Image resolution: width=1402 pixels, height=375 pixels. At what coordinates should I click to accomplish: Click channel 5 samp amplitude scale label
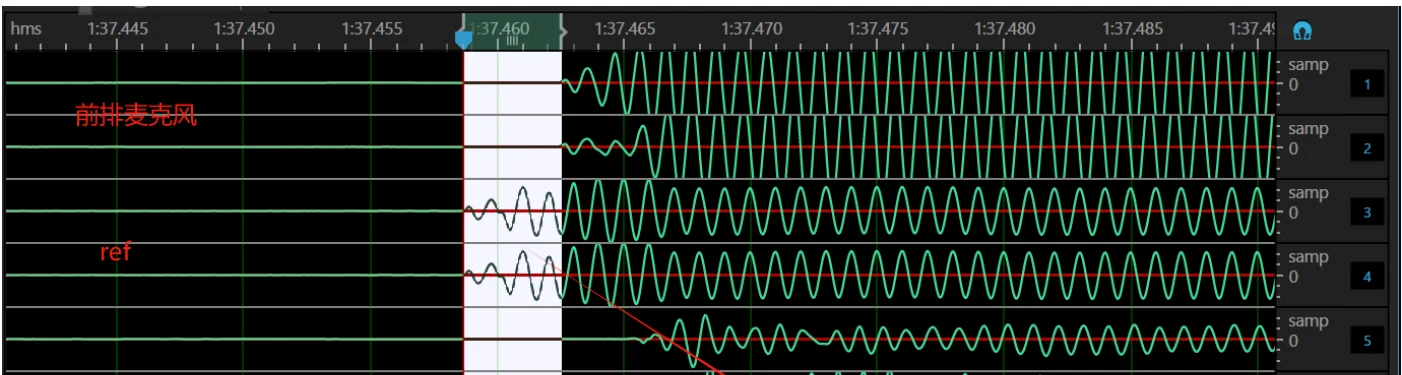pos(1308,322)
